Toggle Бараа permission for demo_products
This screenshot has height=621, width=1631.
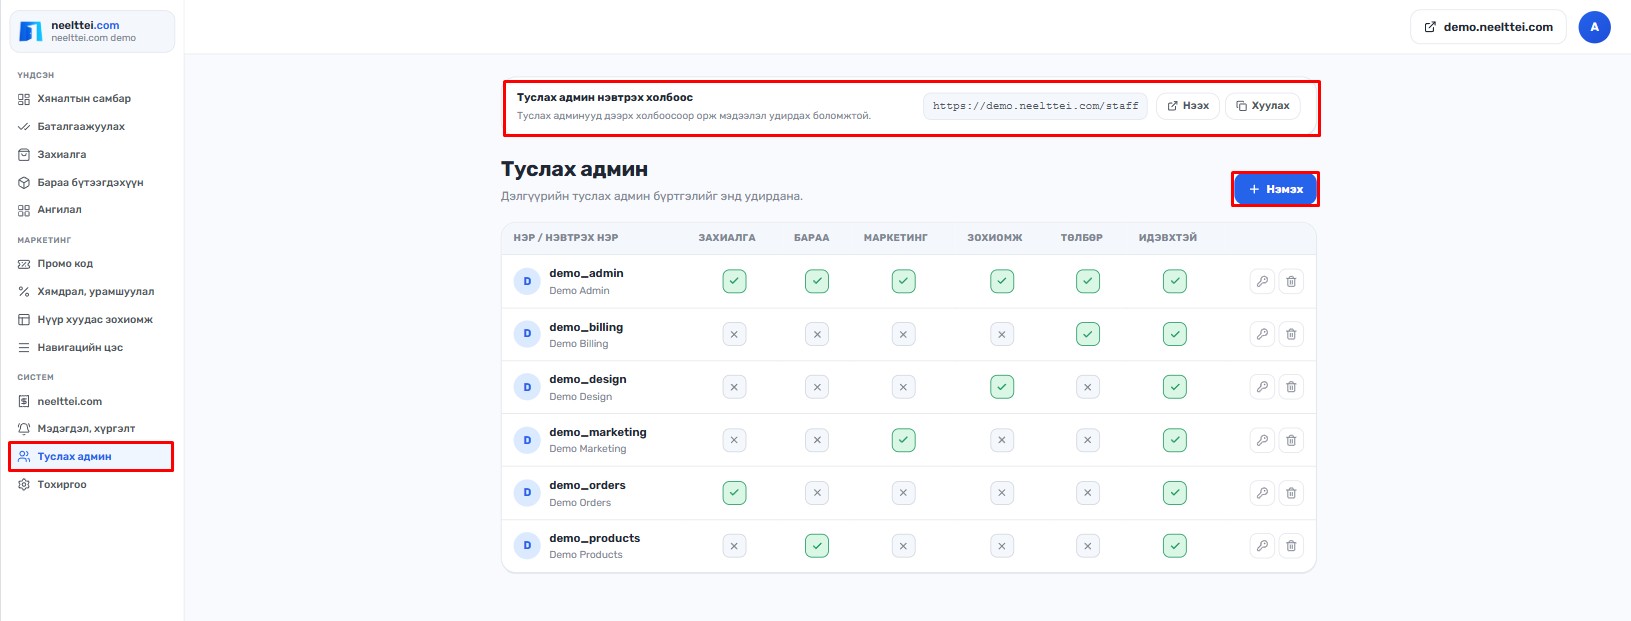tap(817, 546)
